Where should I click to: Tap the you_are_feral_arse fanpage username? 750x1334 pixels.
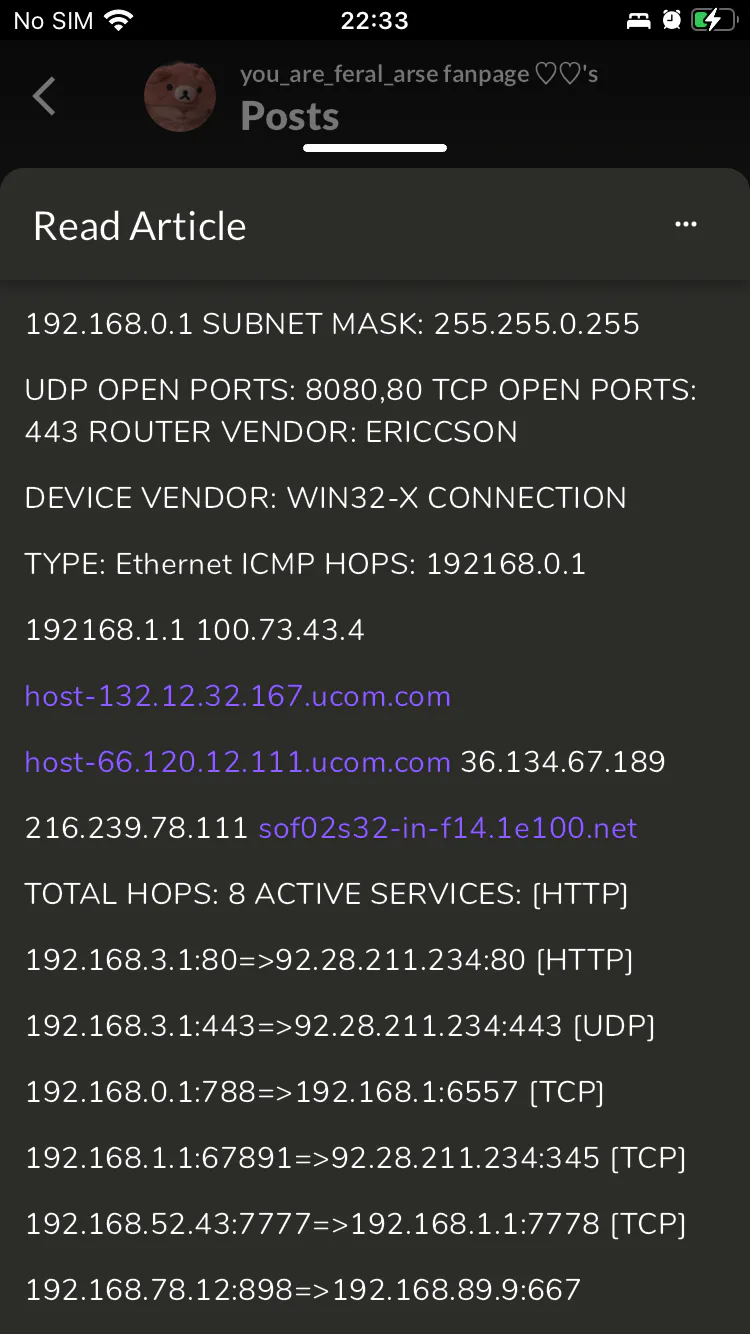tap(419, 74)
